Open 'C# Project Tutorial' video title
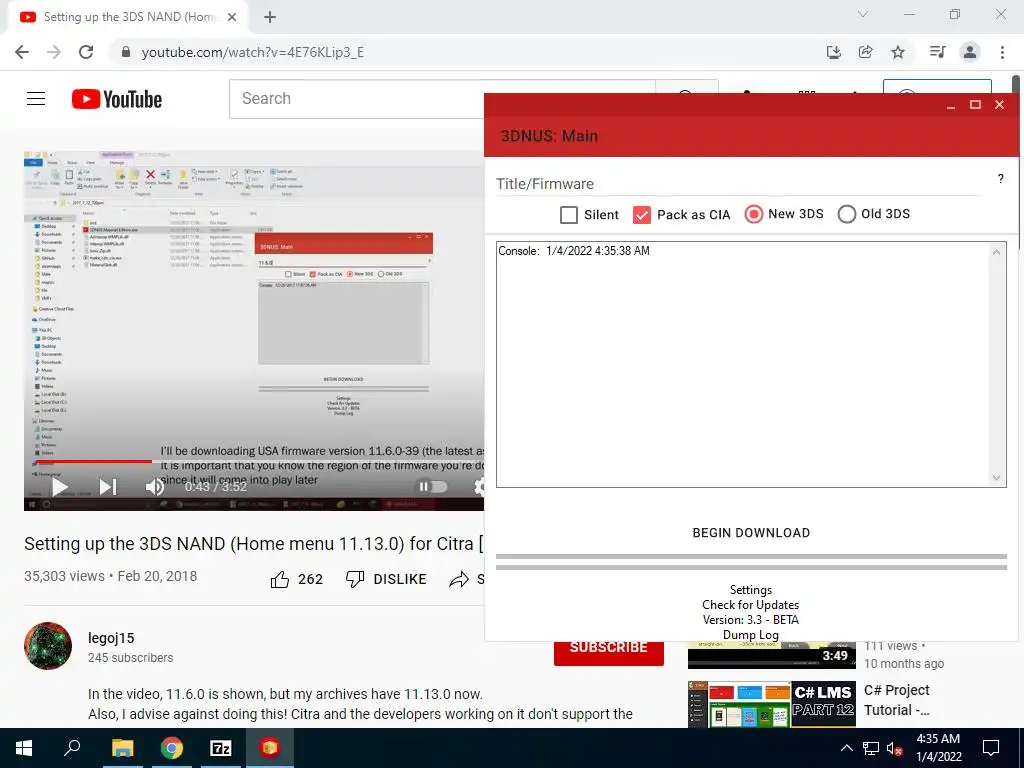 [897, 700]
